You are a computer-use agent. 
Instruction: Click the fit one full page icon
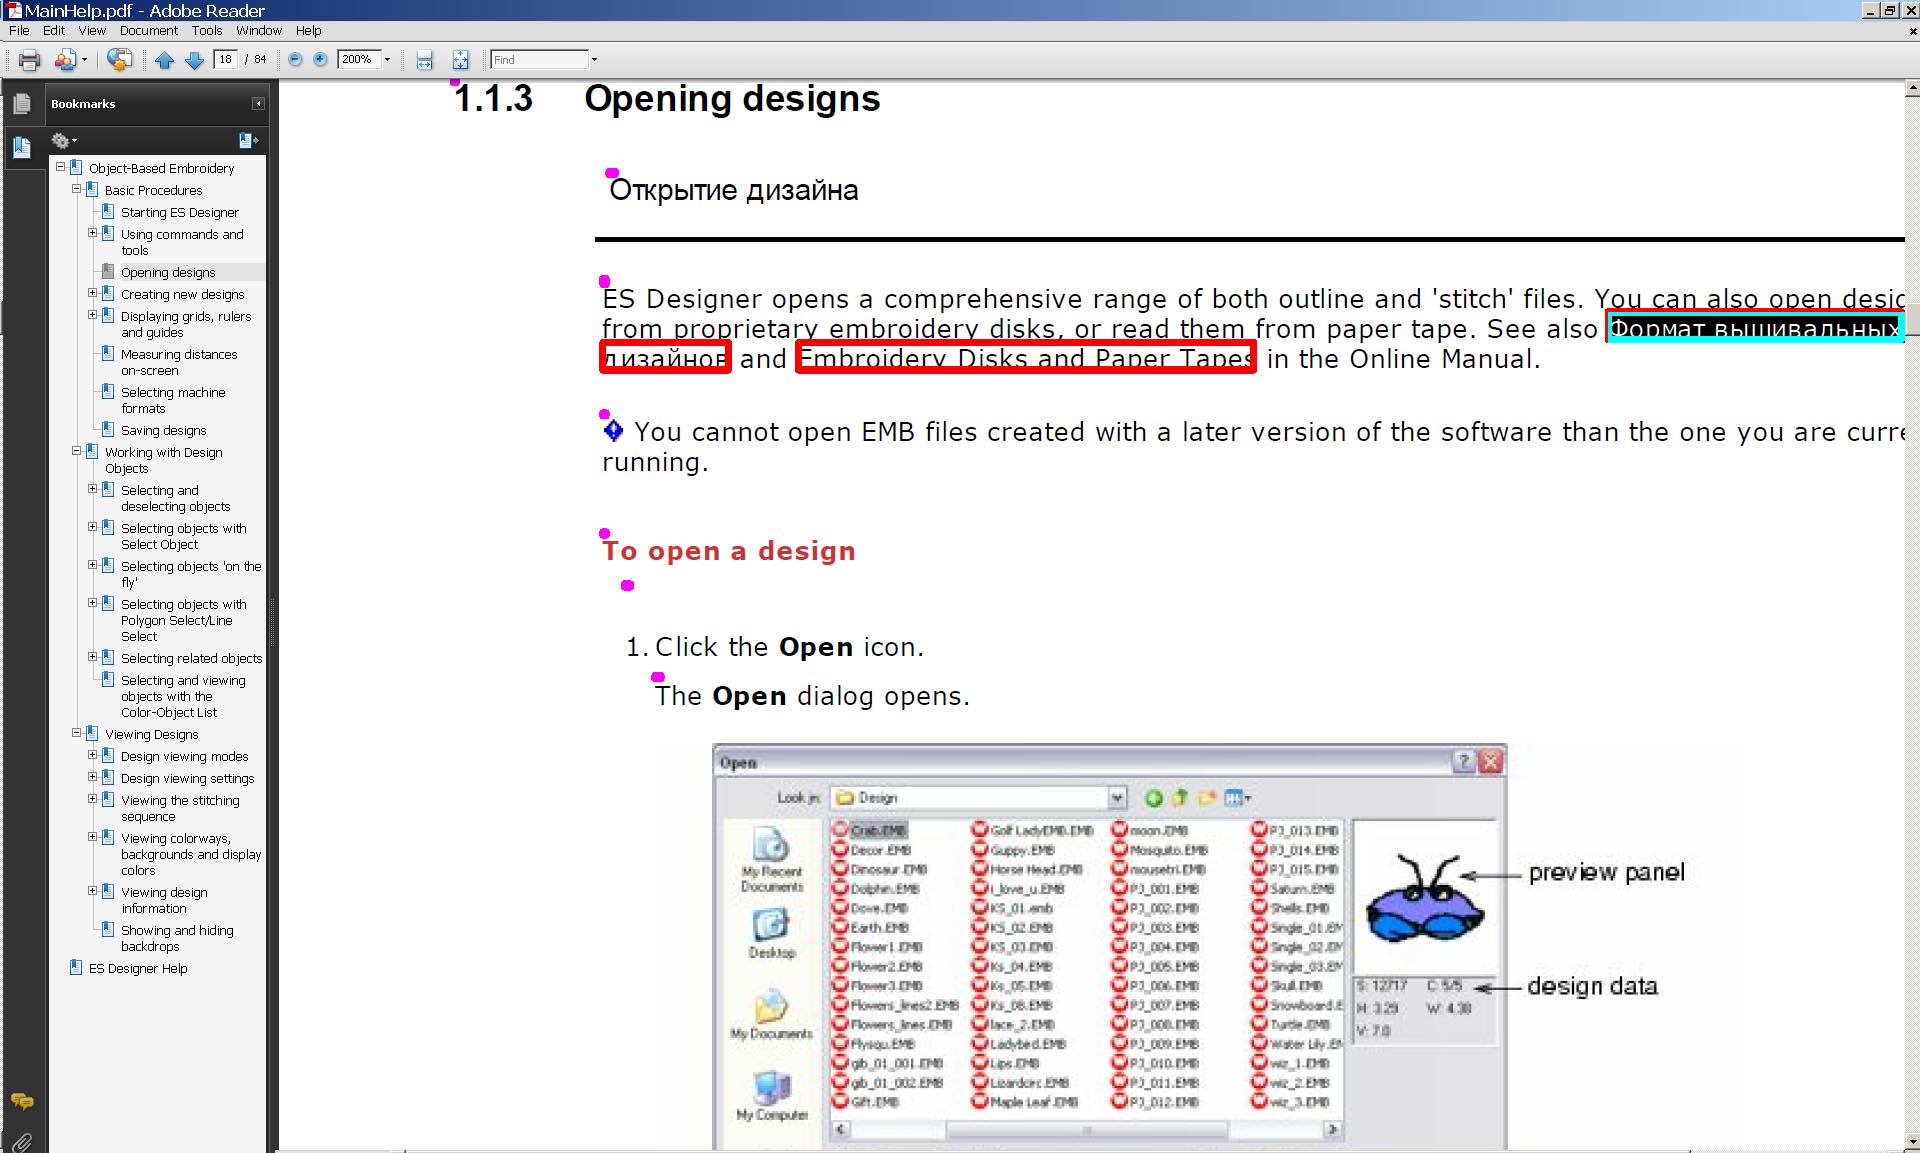coord(460,60)
